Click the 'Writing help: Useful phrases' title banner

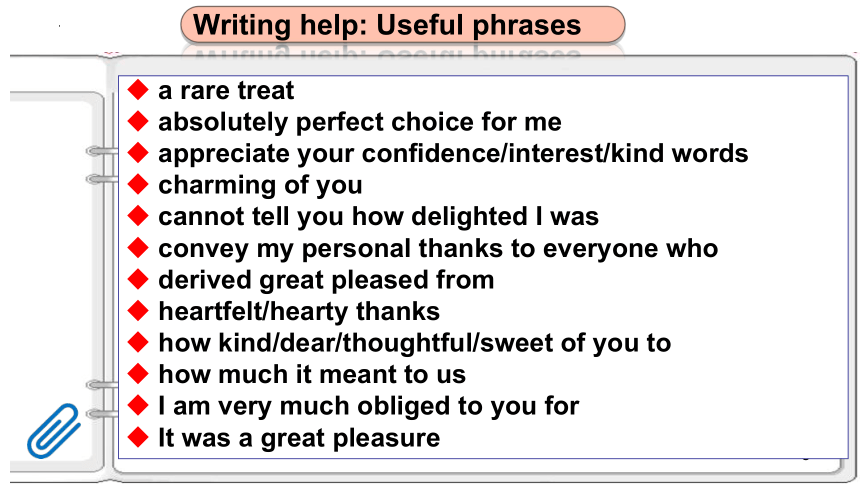tap(403, 25)
